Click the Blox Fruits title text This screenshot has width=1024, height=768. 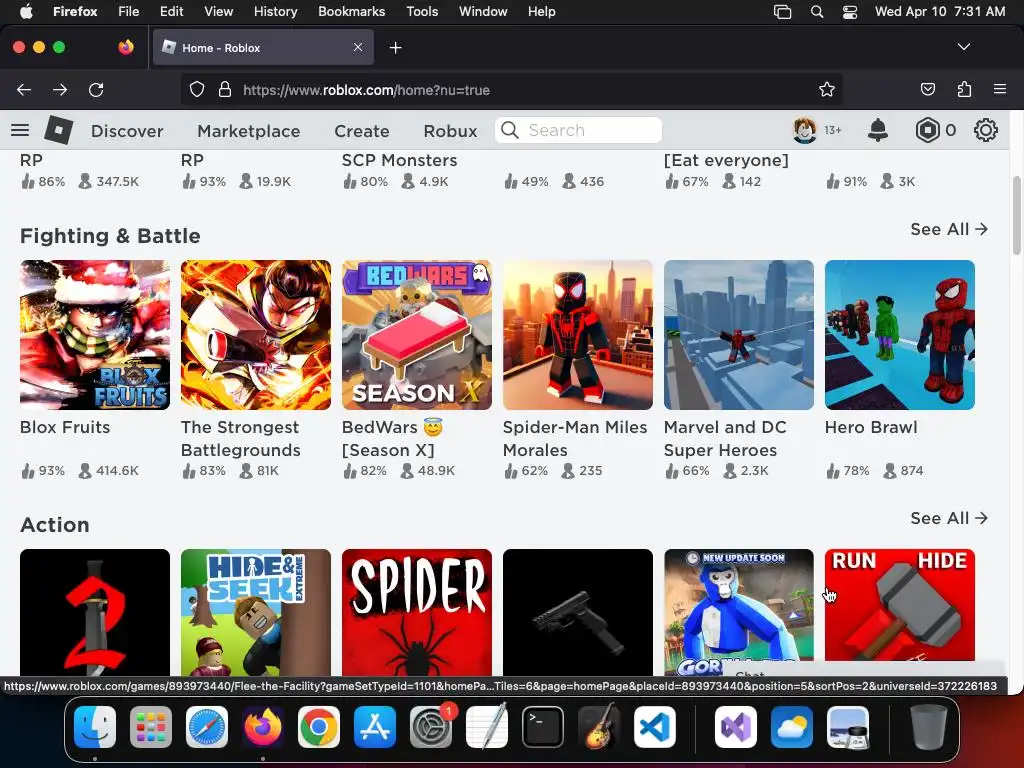pos(65,427)
